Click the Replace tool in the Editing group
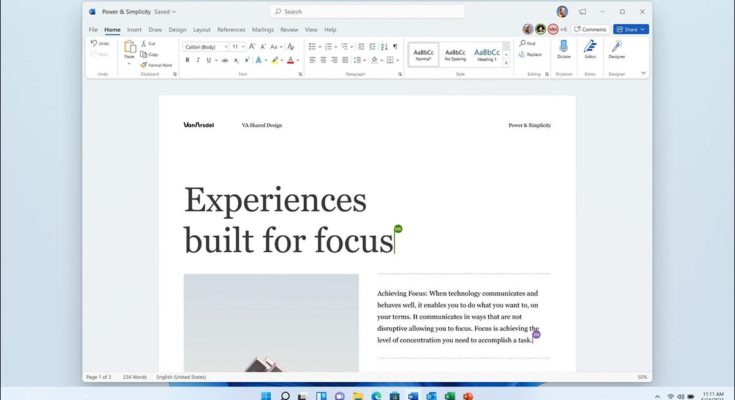The image size is (735, 400). click(x=531, y=55)
